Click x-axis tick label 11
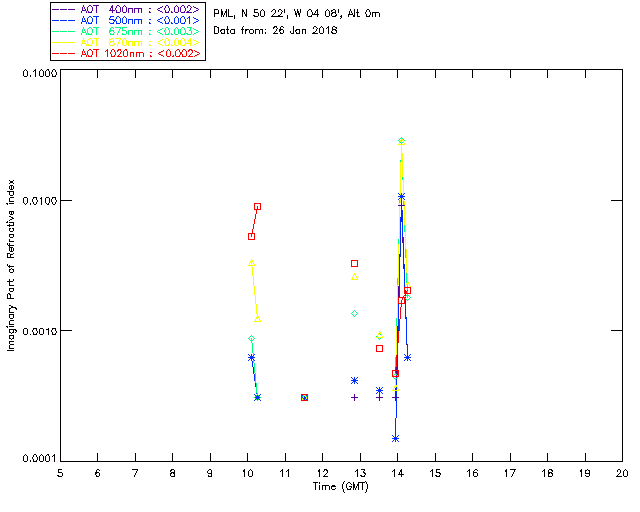The image size is (640, 512). coord(285,473)
